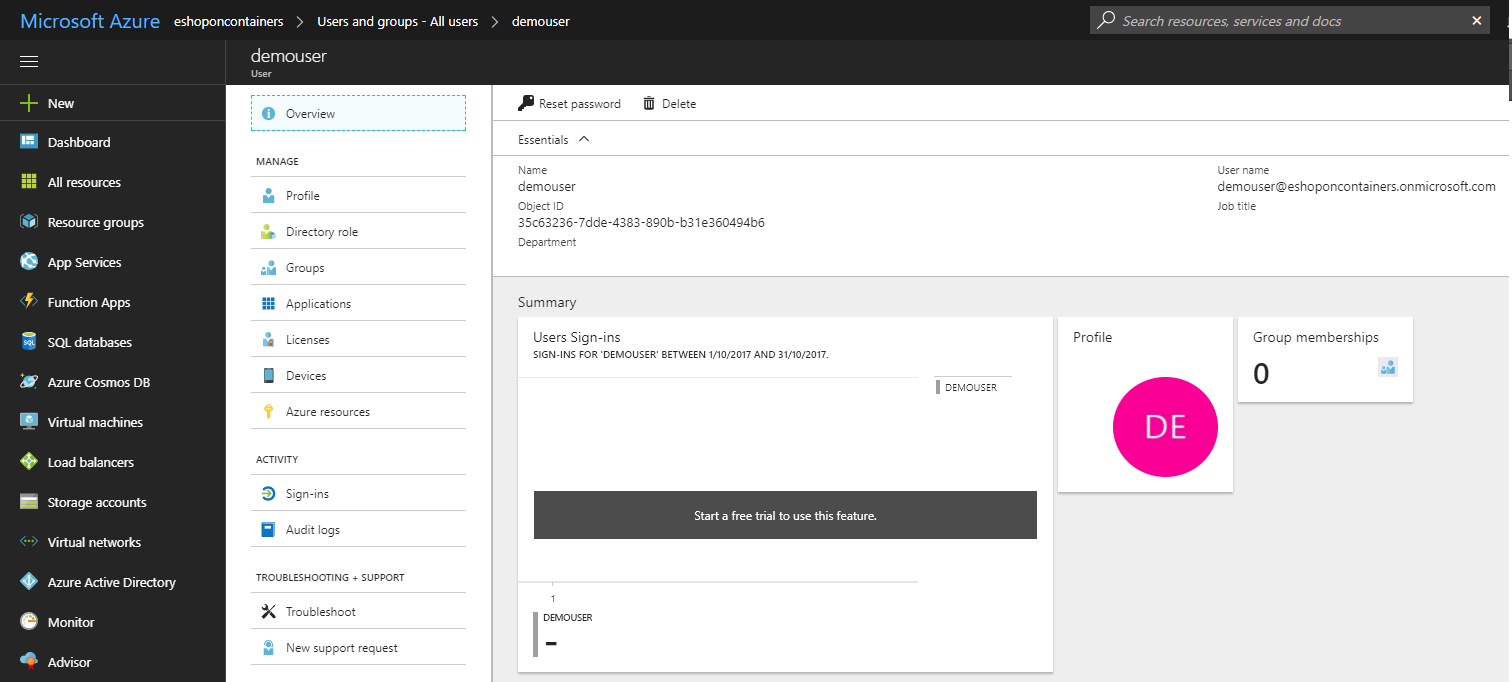
Task: Click the Overview info icon
Action: click(x=268, y=114)
